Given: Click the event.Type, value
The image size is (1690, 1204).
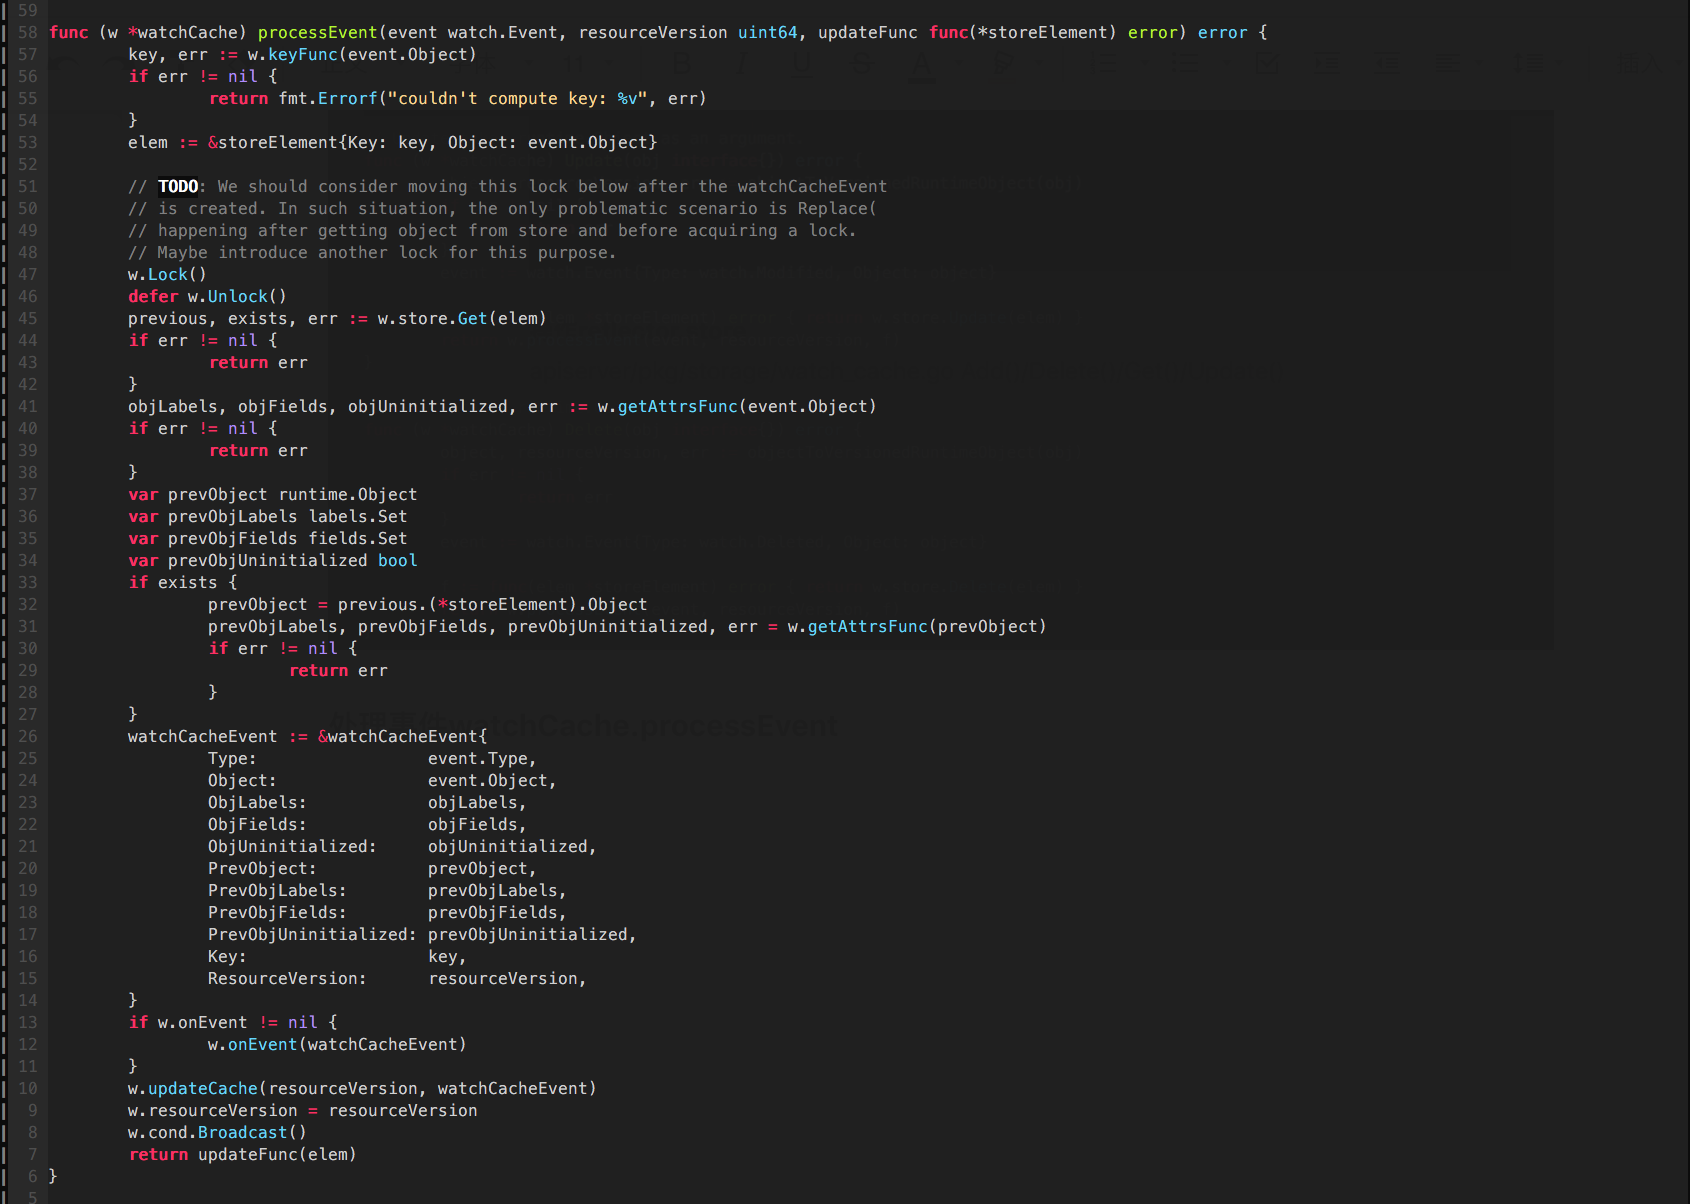Looking at the screenshot, I should (x=482, y=759).
